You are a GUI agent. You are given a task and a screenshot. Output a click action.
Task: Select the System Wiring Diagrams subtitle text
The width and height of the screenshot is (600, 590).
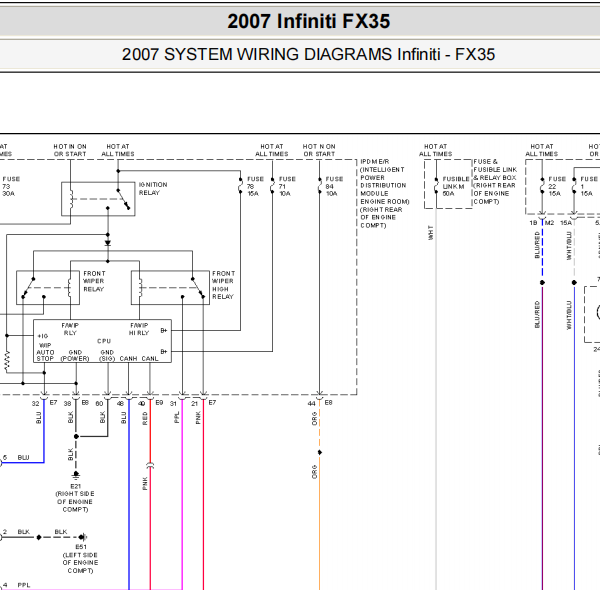[x=308, y=54]
